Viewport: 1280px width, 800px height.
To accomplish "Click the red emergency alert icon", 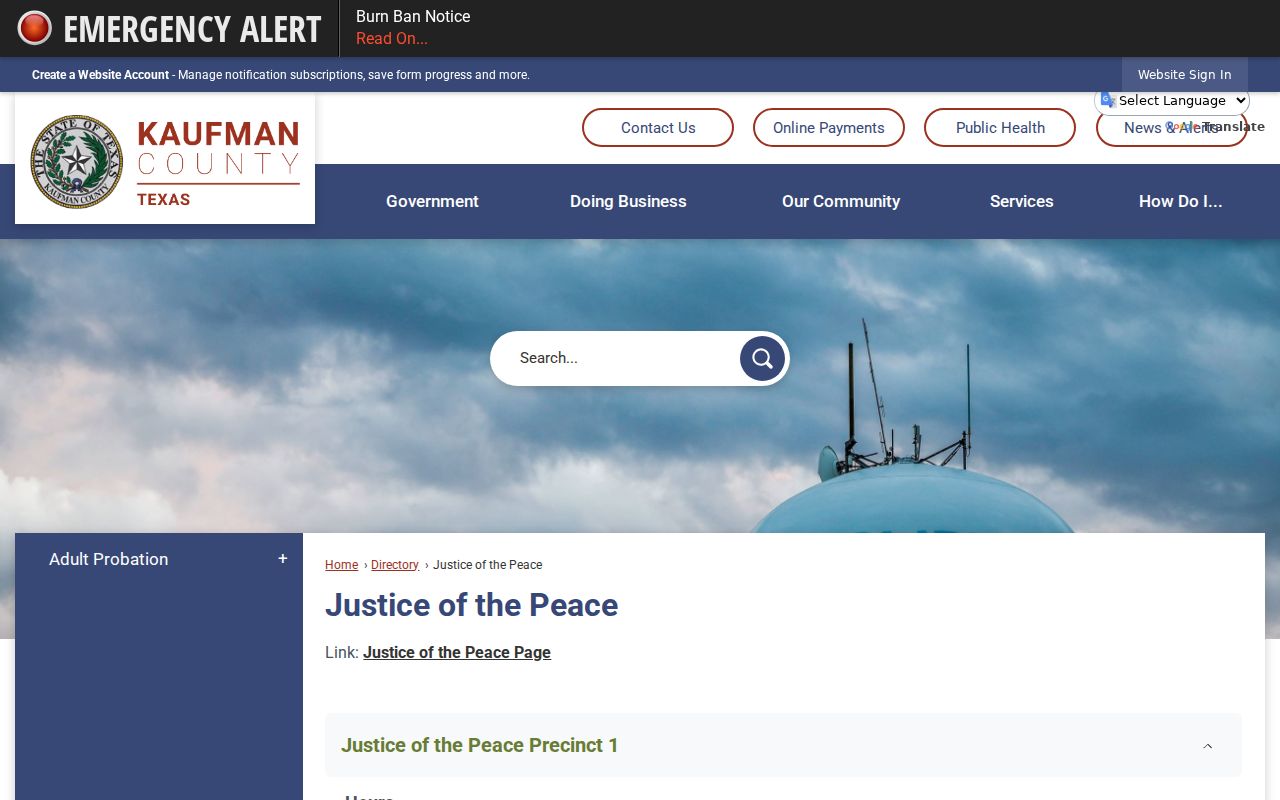I will pyautogui.click(x=35, y=28).
